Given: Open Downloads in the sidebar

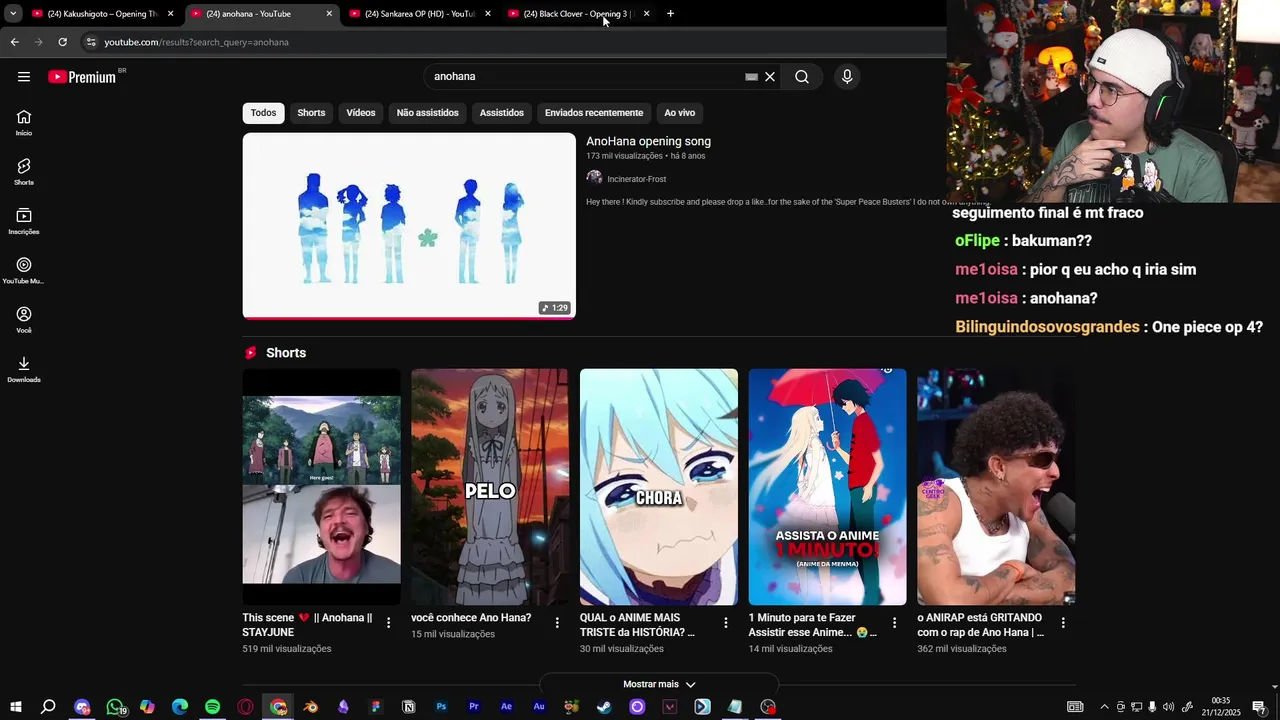Looking at the screenshot, I should point(24,369).
